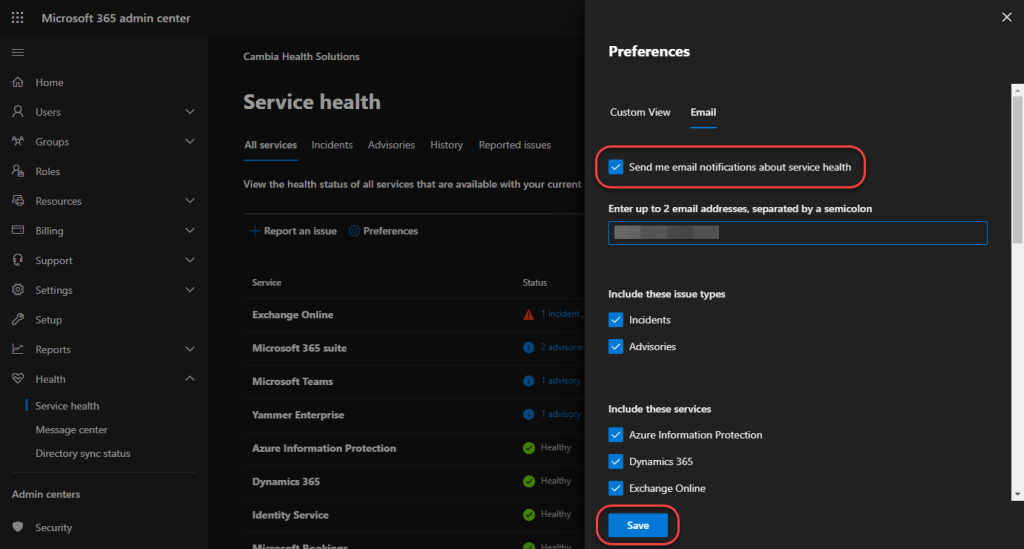Click the Home icon in sidebar
Screen dimensions: 1024x549
[x=18, y=82]
